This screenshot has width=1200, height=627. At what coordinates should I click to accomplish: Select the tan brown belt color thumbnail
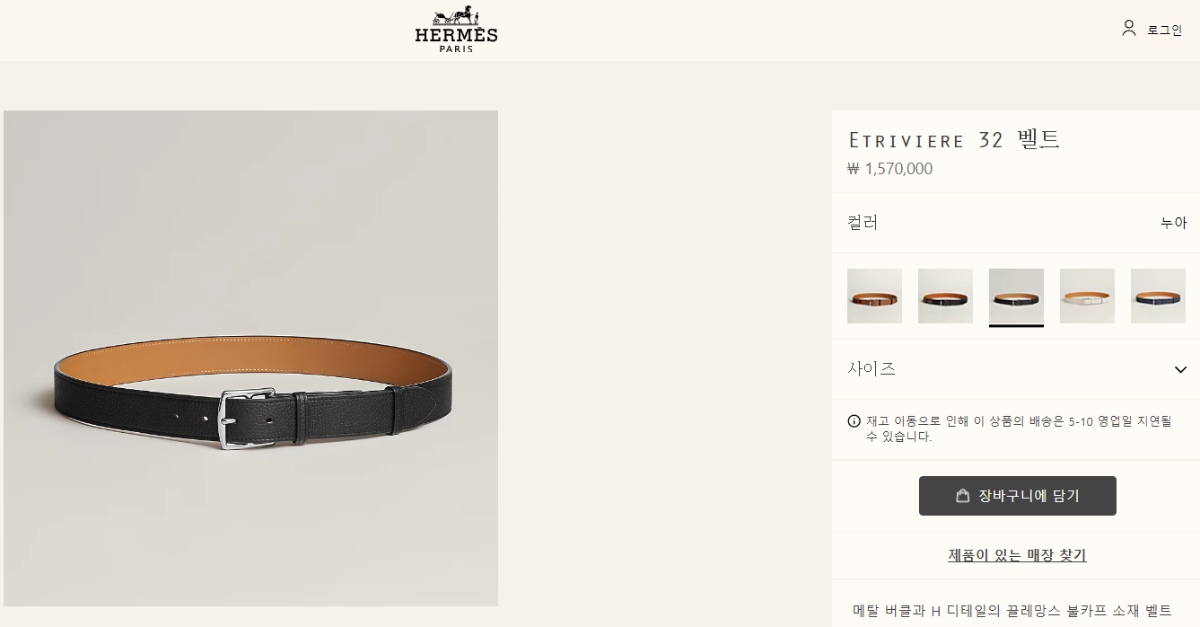[x=874, y=296]
